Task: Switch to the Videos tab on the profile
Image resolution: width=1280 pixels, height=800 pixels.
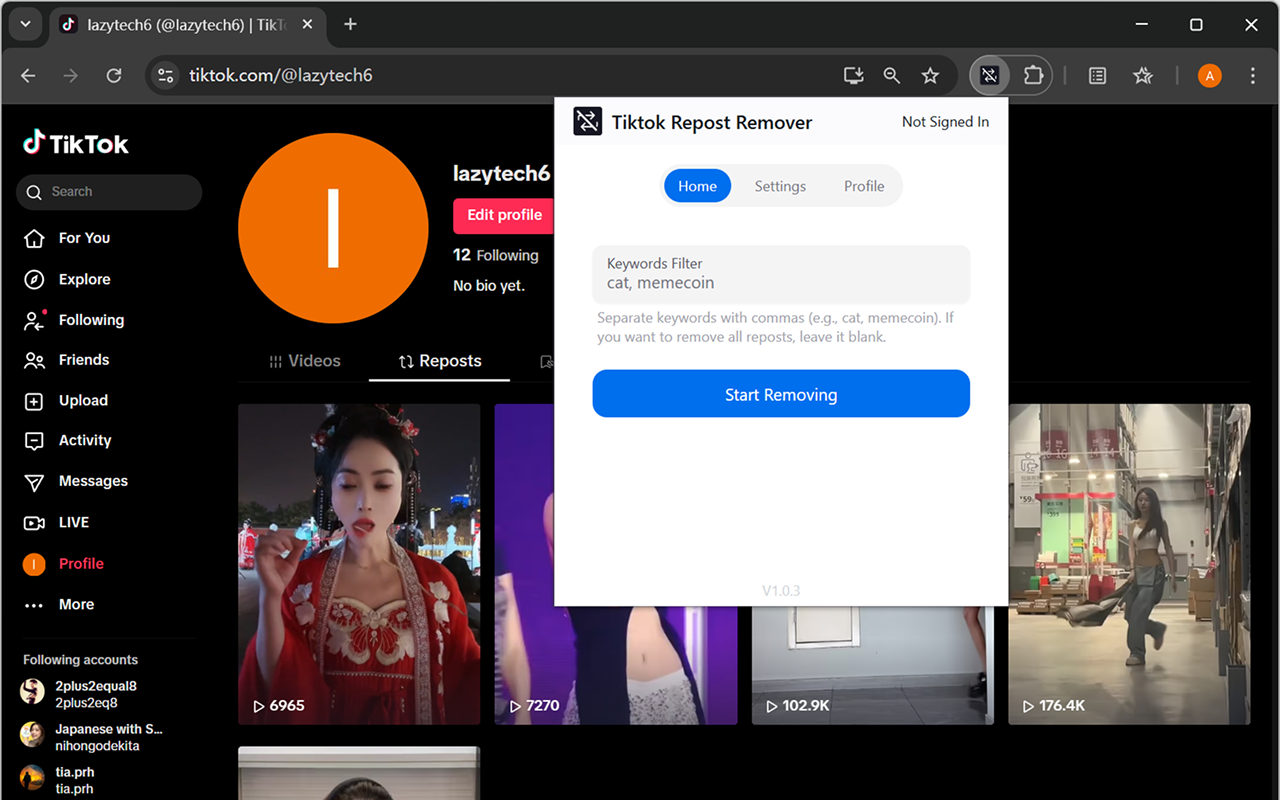Action: tap(305, 360)
